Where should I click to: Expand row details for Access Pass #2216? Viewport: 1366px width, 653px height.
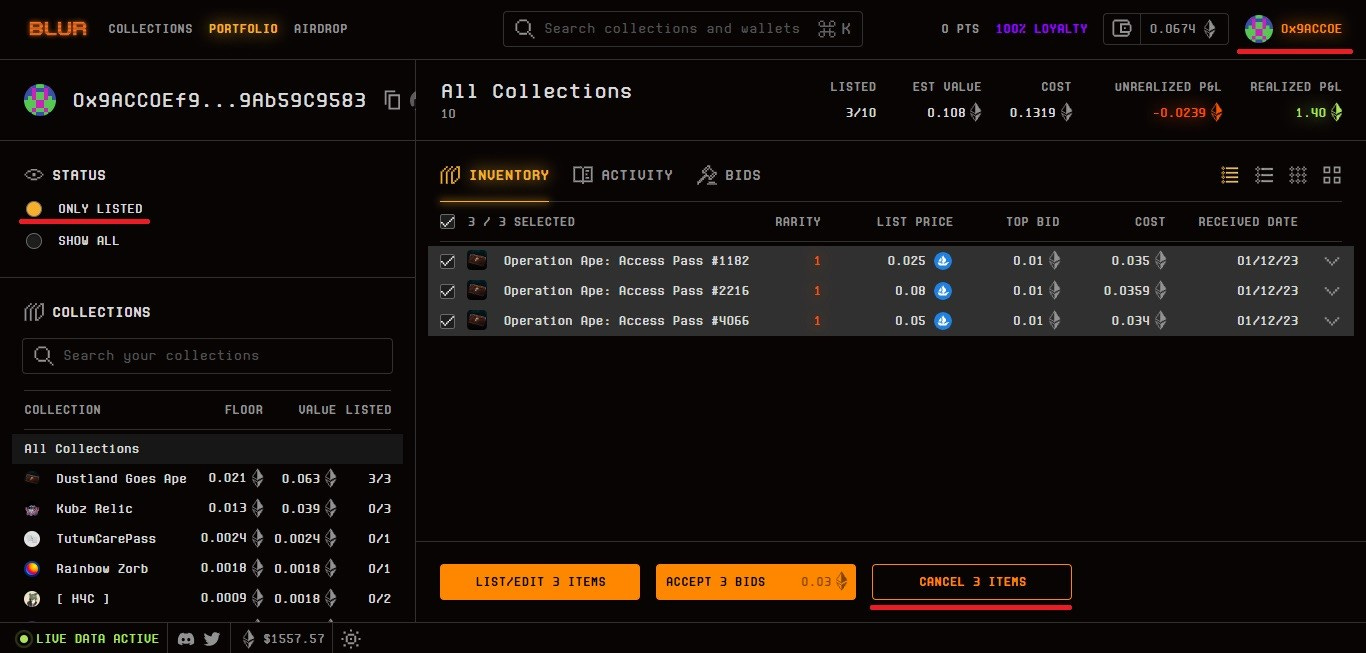coord(1331,291)
